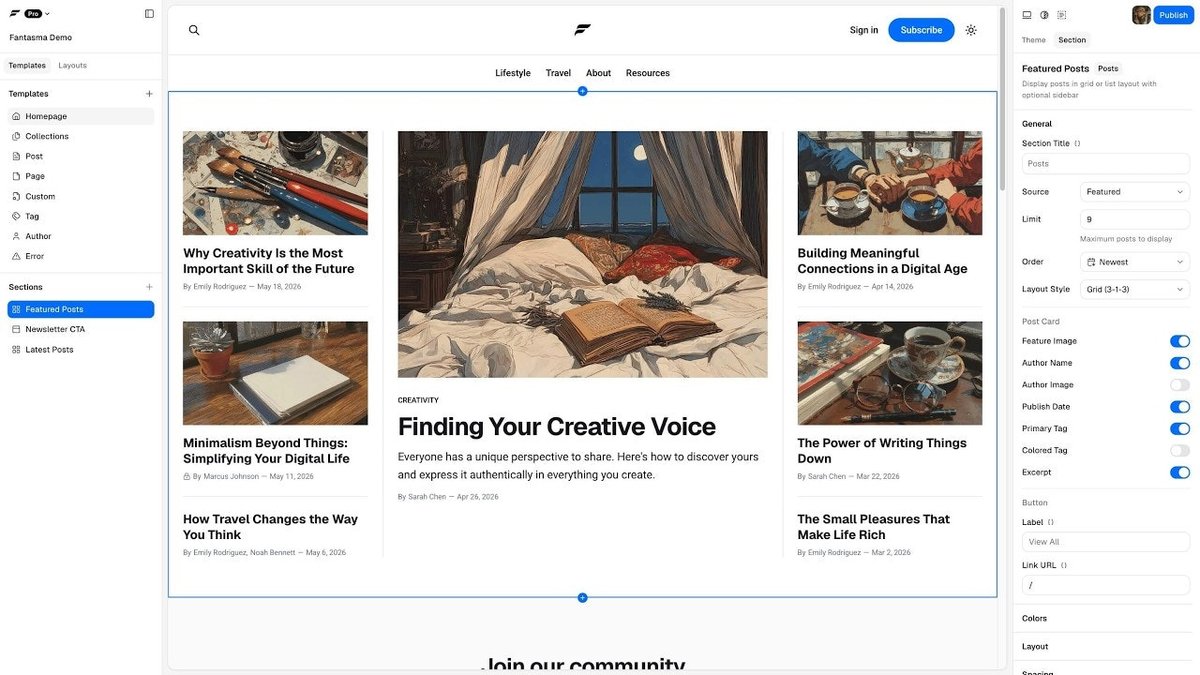This screenshot has width=1200, height=675.
Task: Select the Error template
Action: (81, 256)
